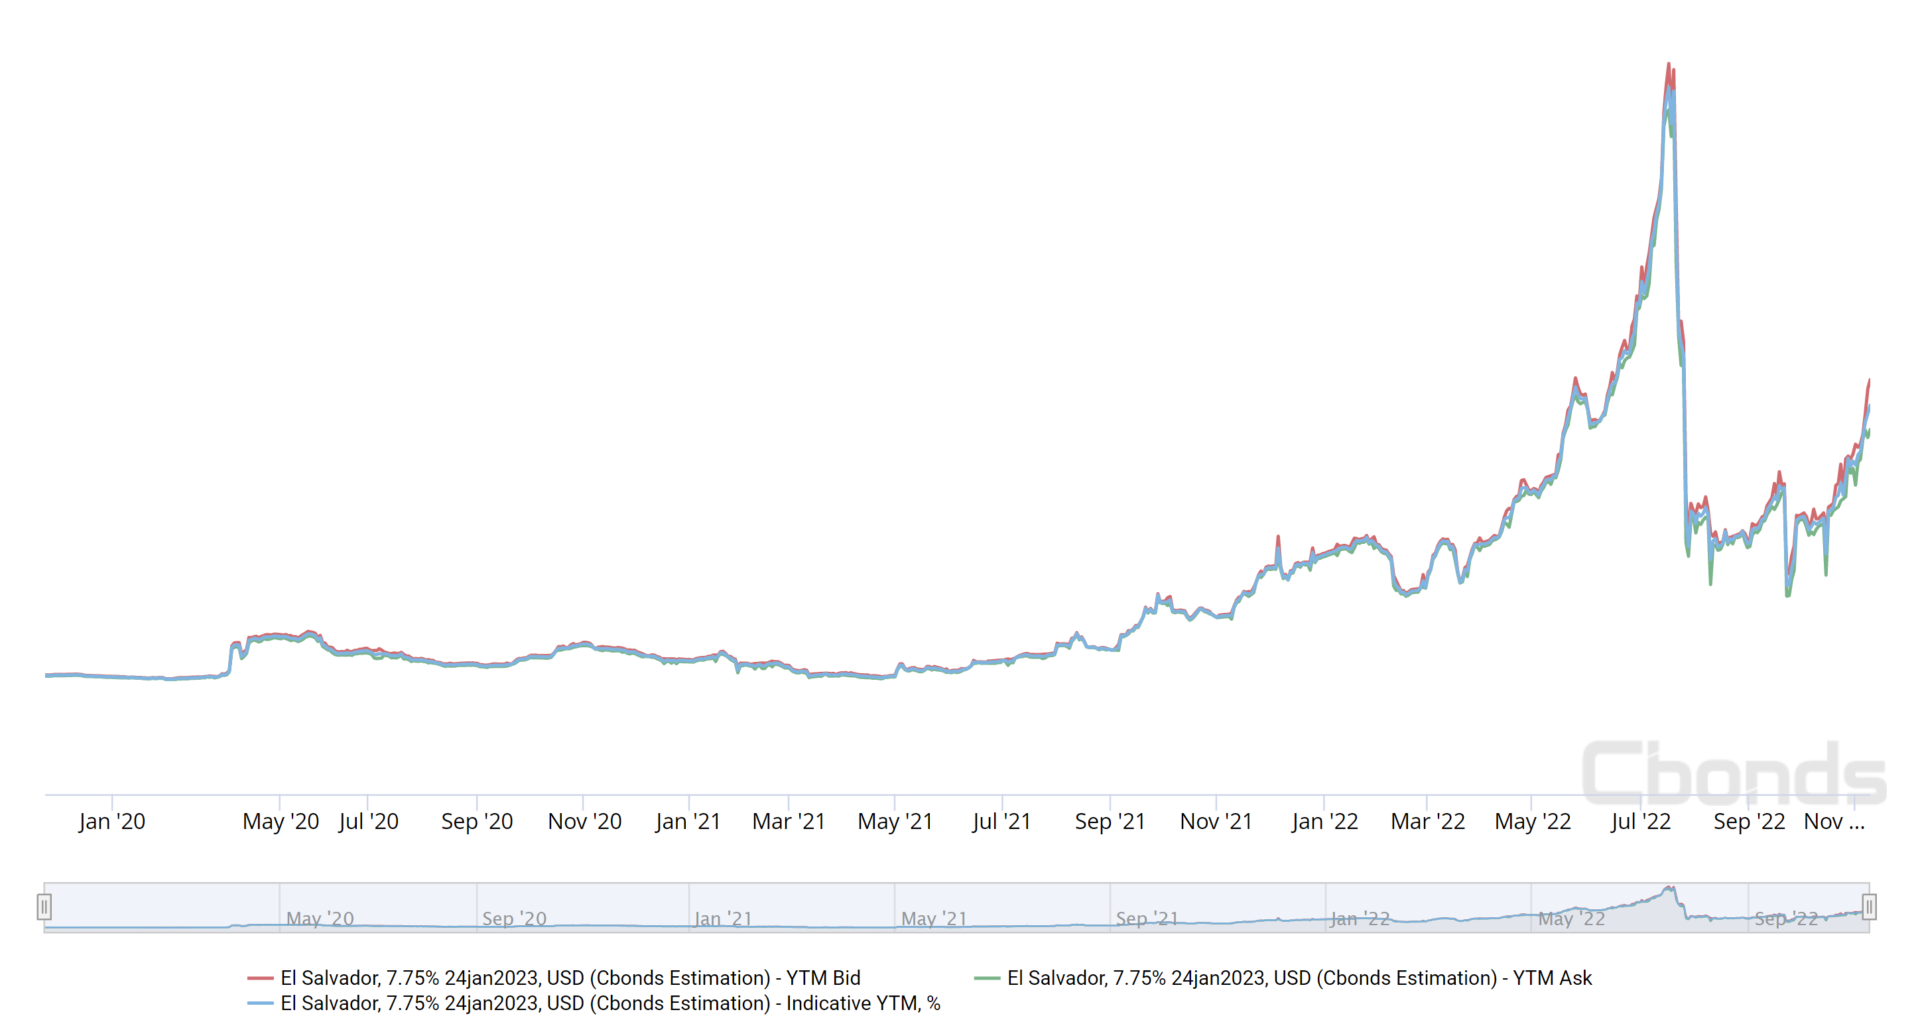Image resolution: width=1920 pixels, height=1022 pixels.
Task: Click the navigator May '22 label
Action: tap(1571, 918)
